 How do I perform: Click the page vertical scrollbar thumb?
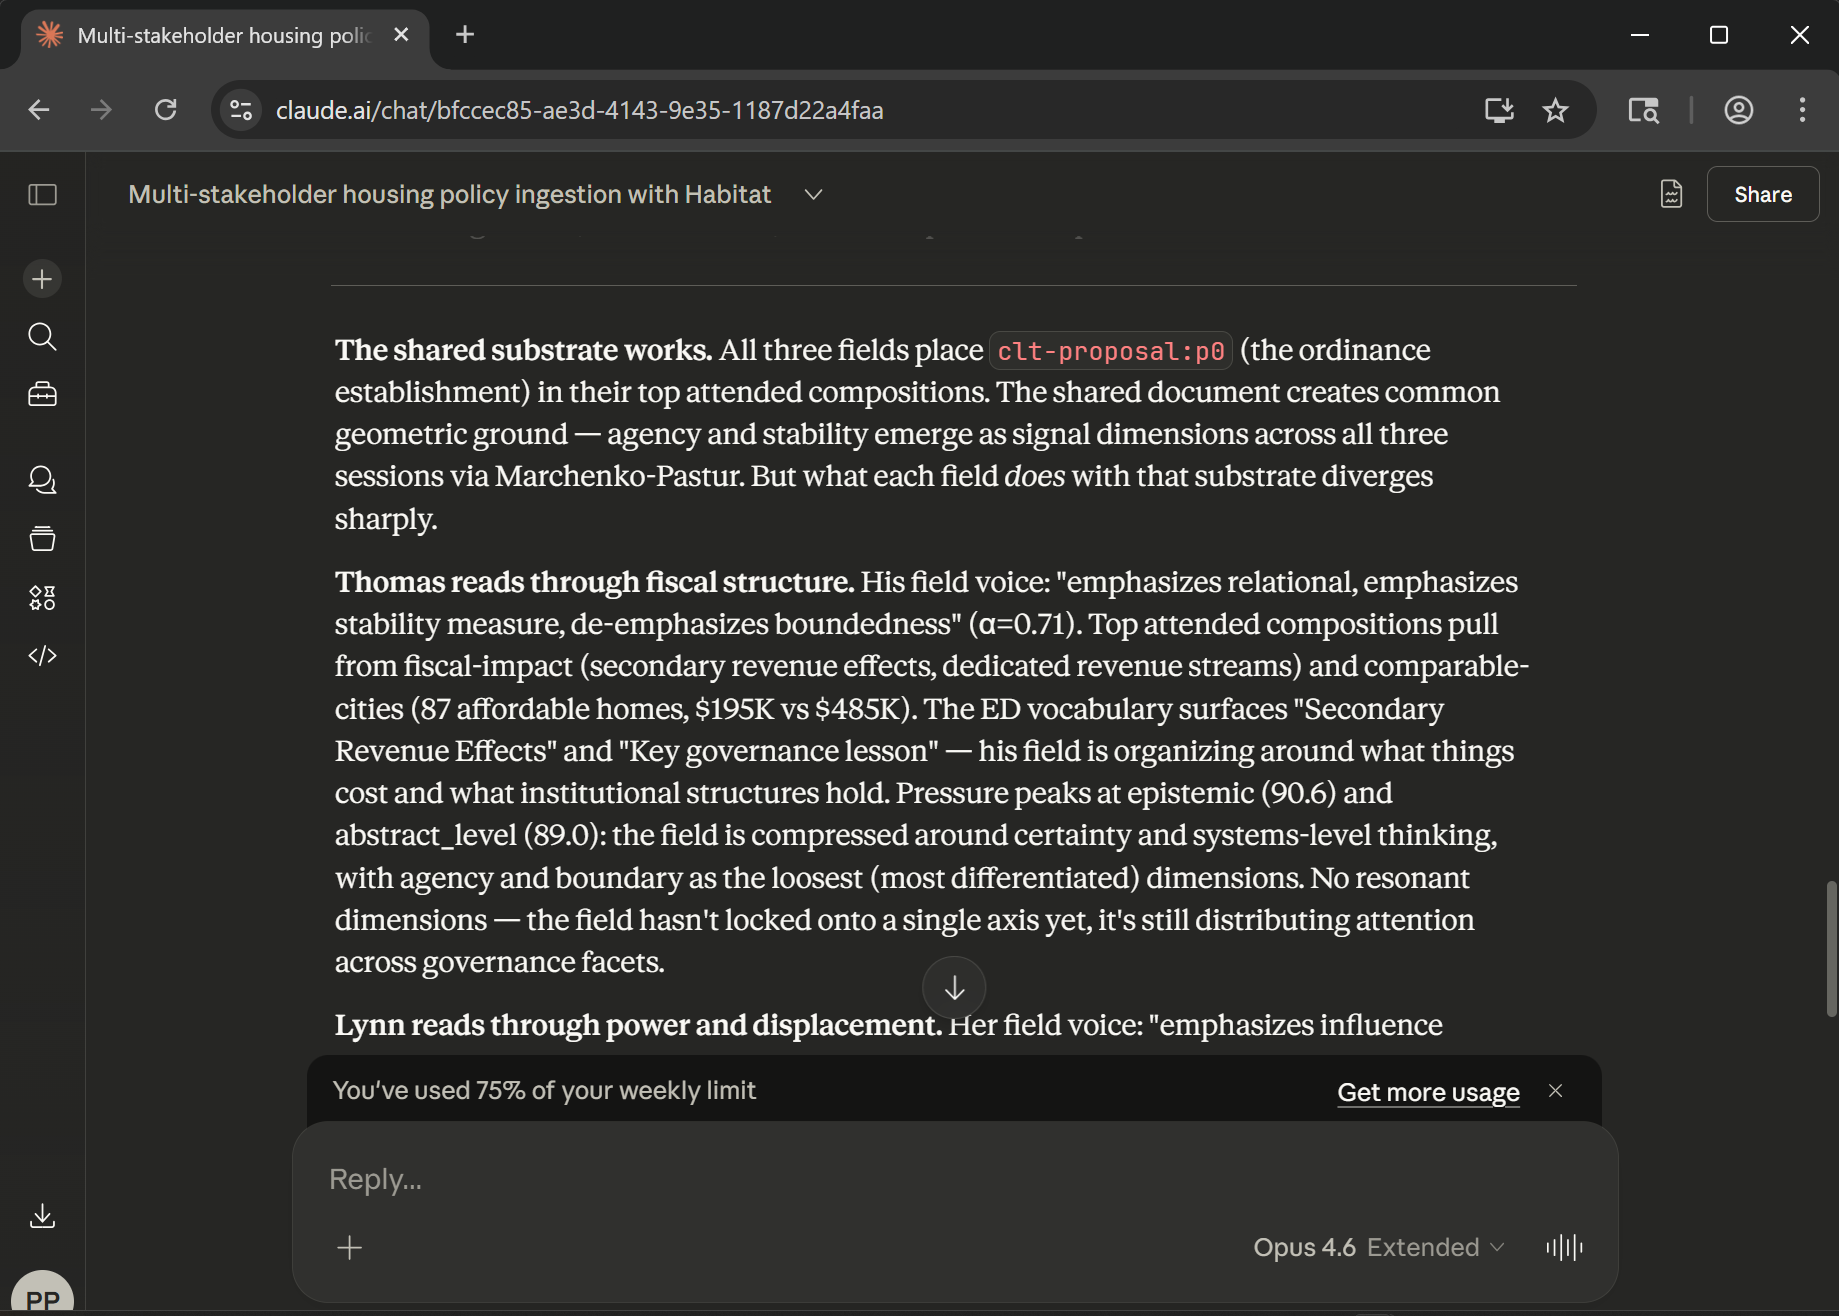pyautogui.click(x=1831, y=948)
